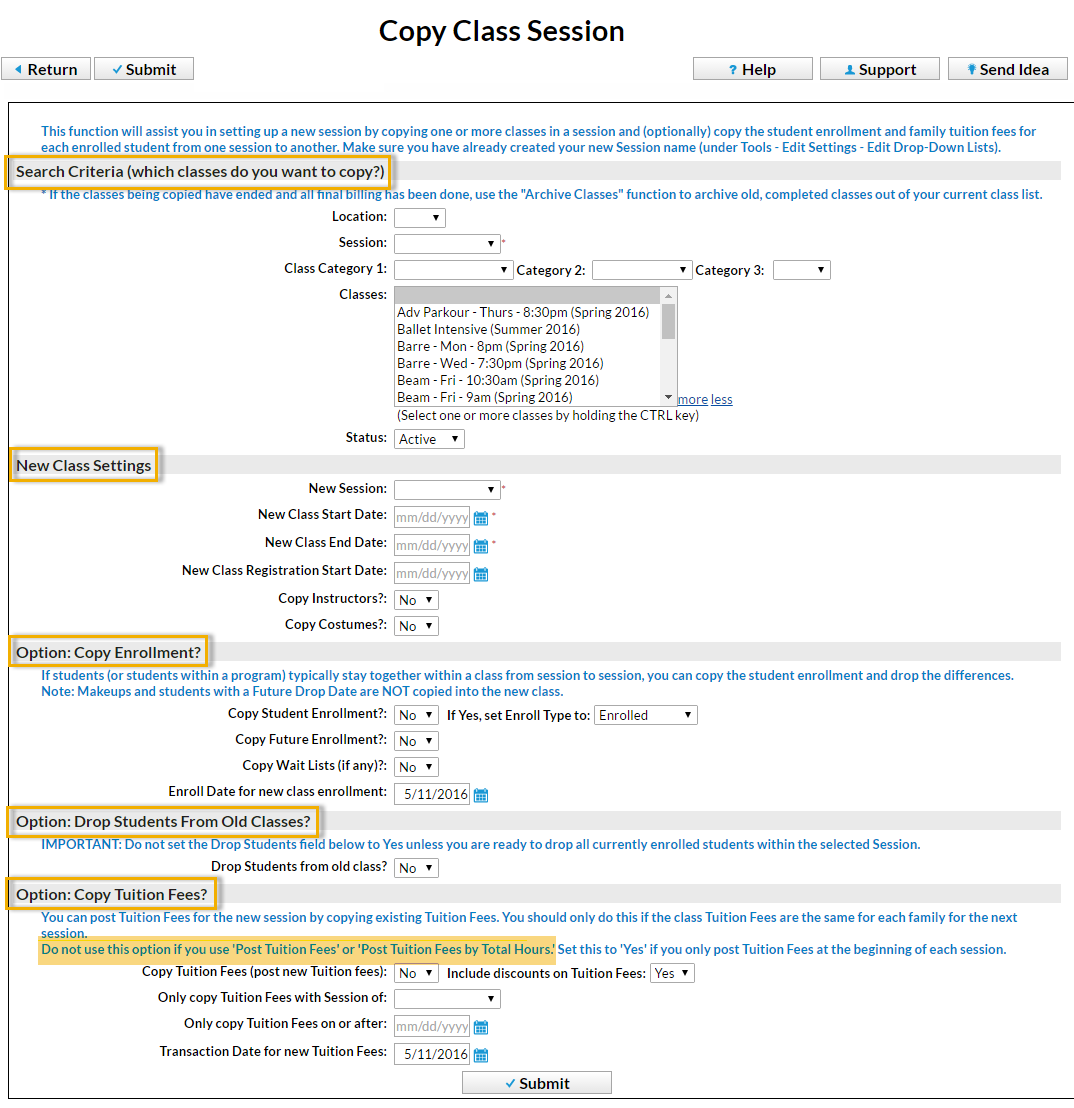Open the Copy Wait Lists dropdown
Image resolution: width=1074 pixels, height=1108 pixels.
(416, 767)
